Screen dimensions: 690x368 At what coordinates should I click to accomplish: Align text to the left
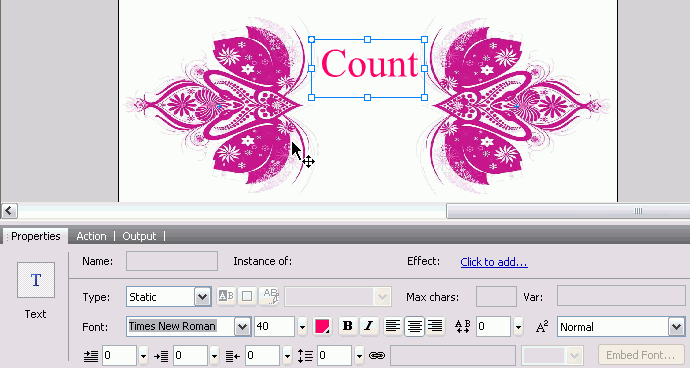(x=393, y=326)
